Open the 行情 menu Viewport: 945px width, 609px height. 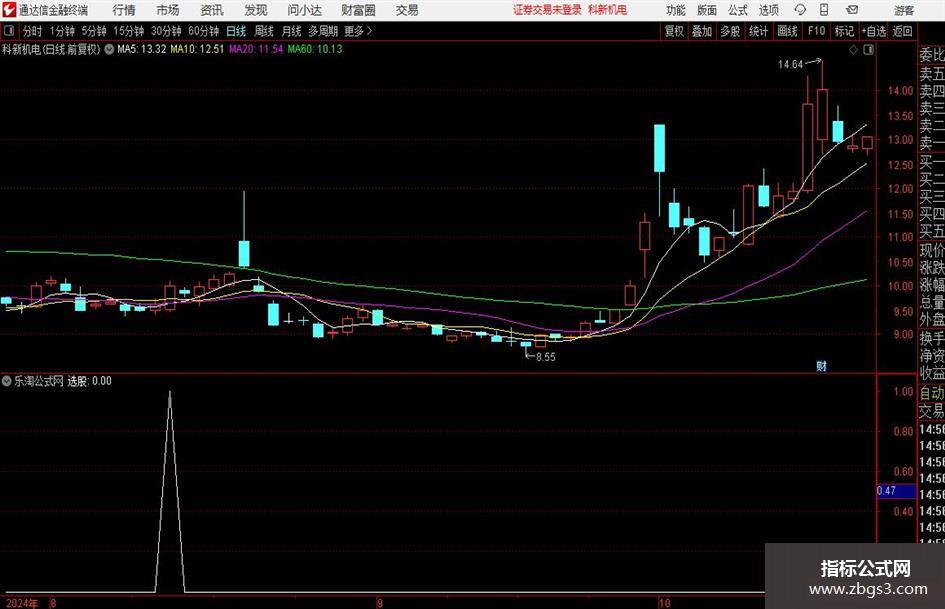coord(124,10)
